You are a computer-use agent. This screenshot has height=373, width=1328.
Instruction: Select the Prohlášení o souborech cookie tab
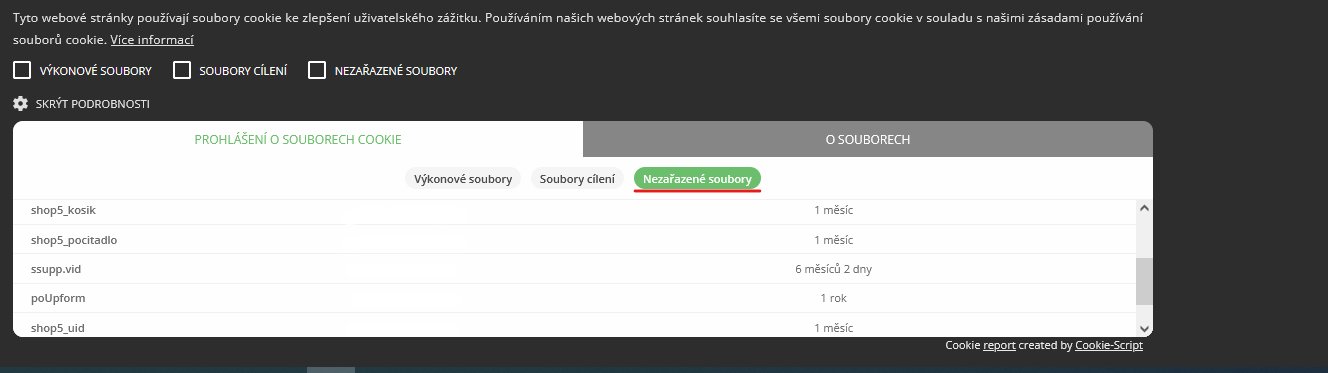coord(298,139)
